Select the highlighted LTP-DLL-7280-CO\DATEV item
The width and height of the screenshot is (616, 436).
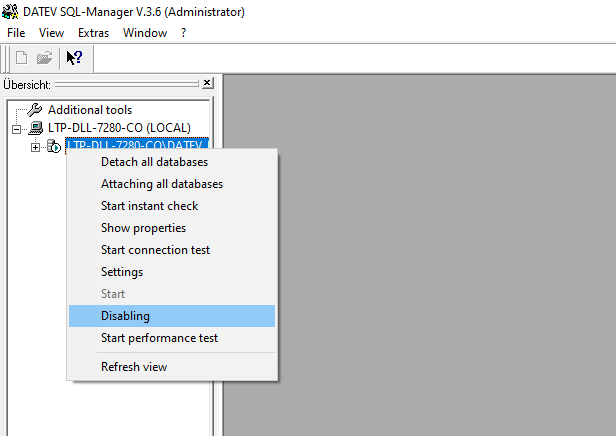pyautogui.click(x=137, y=144)
